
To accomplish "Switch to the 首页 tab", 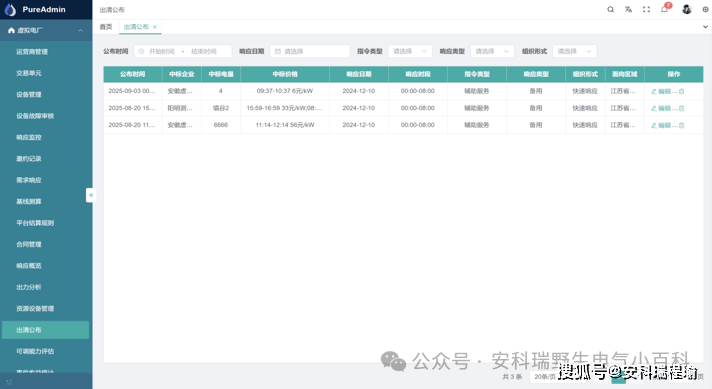I will tap(106, 27).
